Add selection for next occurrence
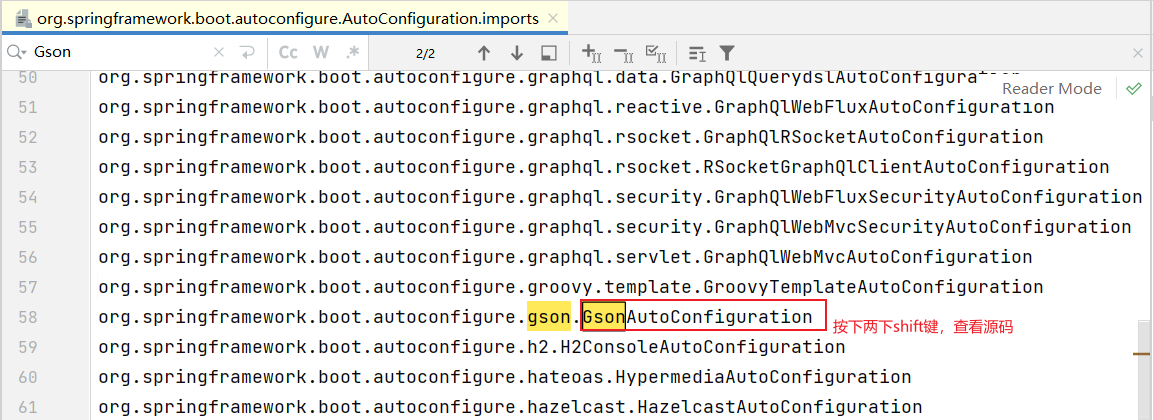 coord(591,53)
